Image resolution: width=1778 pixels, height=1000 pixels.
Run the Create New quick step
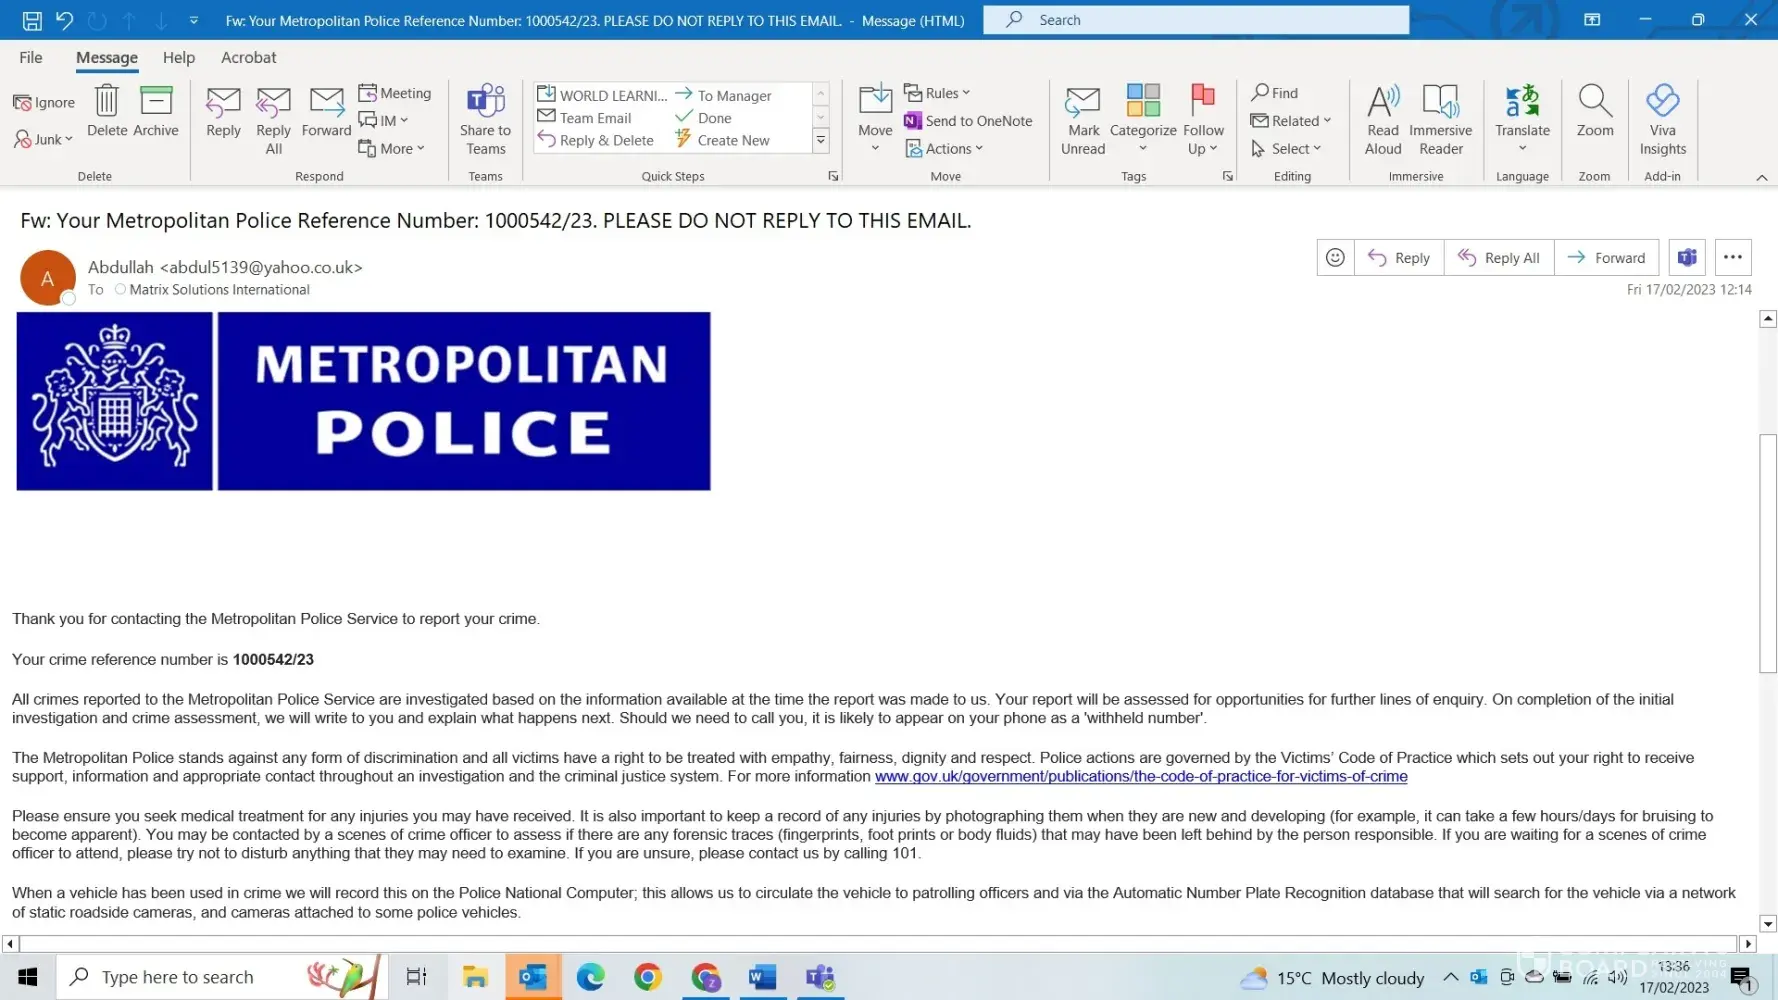click(x=723, y=141)
